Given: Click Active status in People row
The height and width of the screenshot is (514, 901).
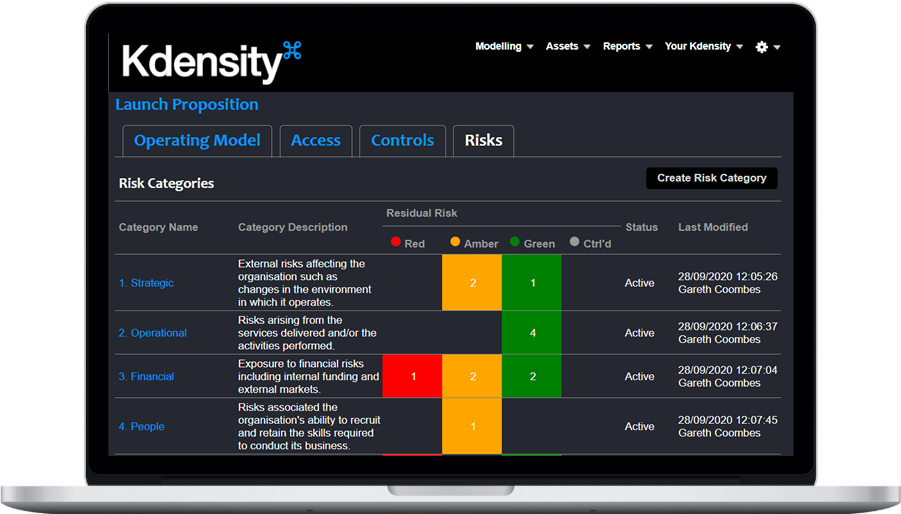Looking at the screenshot, I should pyautogui.click(x=640, y=427).
